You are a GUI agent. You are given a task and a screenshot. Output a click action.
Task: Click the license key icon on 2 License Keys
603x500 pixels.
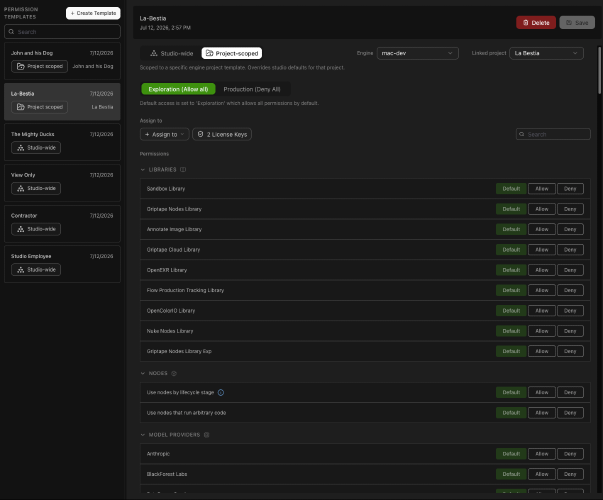click(x=200, y=134)
